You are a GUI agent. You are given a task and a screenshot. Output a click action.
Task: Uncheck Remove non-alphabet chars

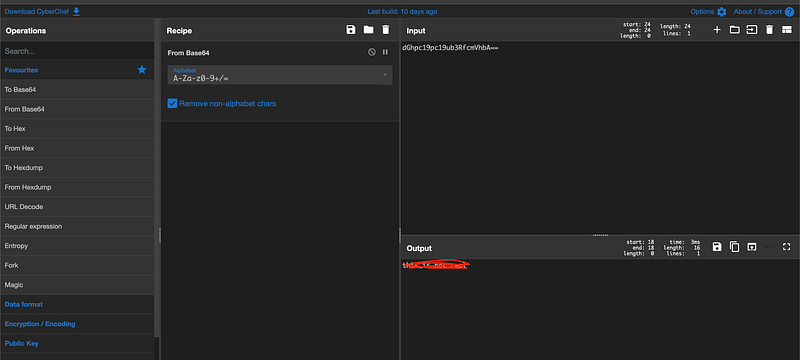[172, 104]
